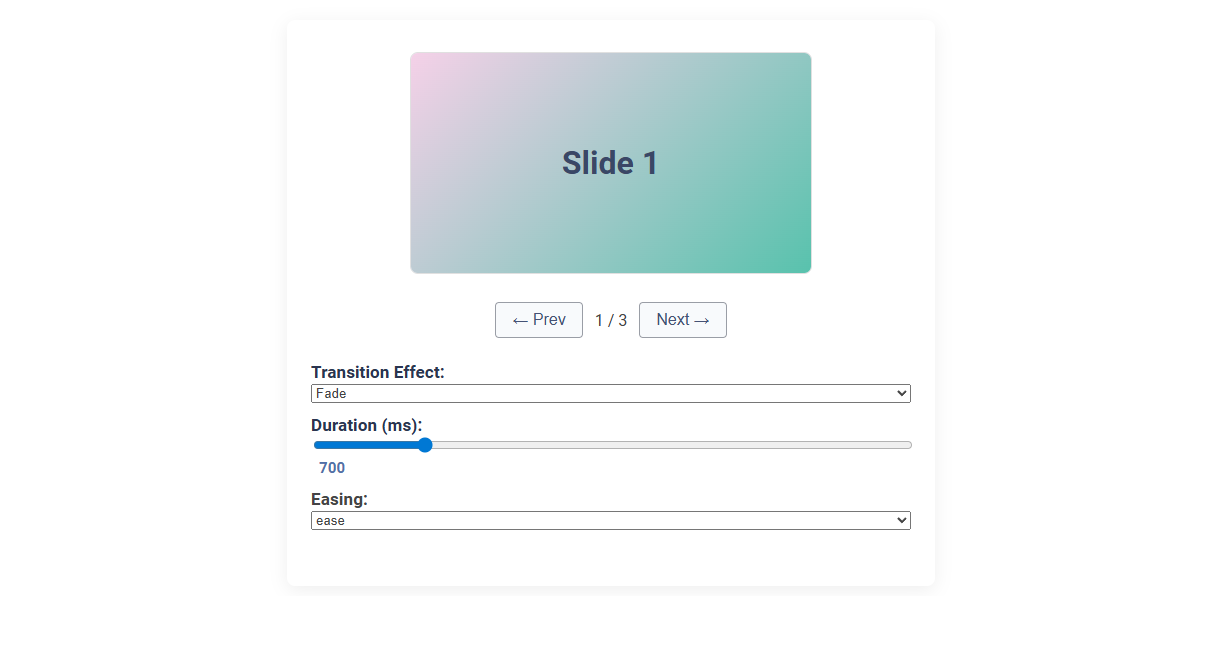Click the right arrow icon on Next button
The height and width of the screenshot is (646, 1222).
[700, 320]
